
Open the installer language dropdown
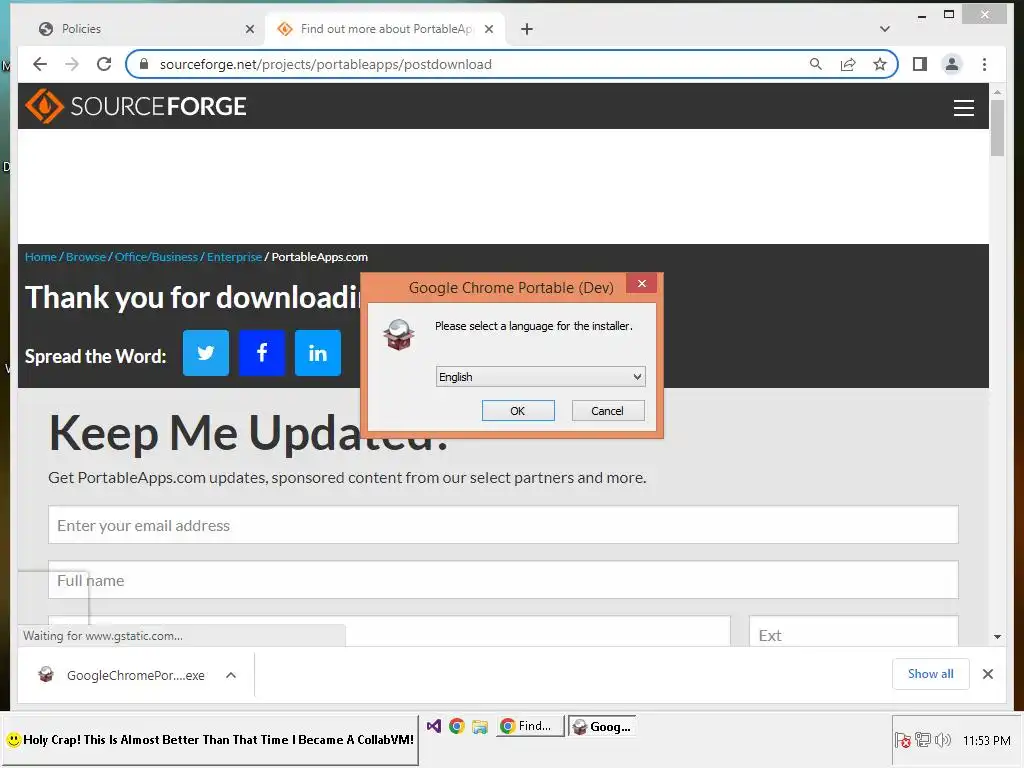click(x=540, y=377)
